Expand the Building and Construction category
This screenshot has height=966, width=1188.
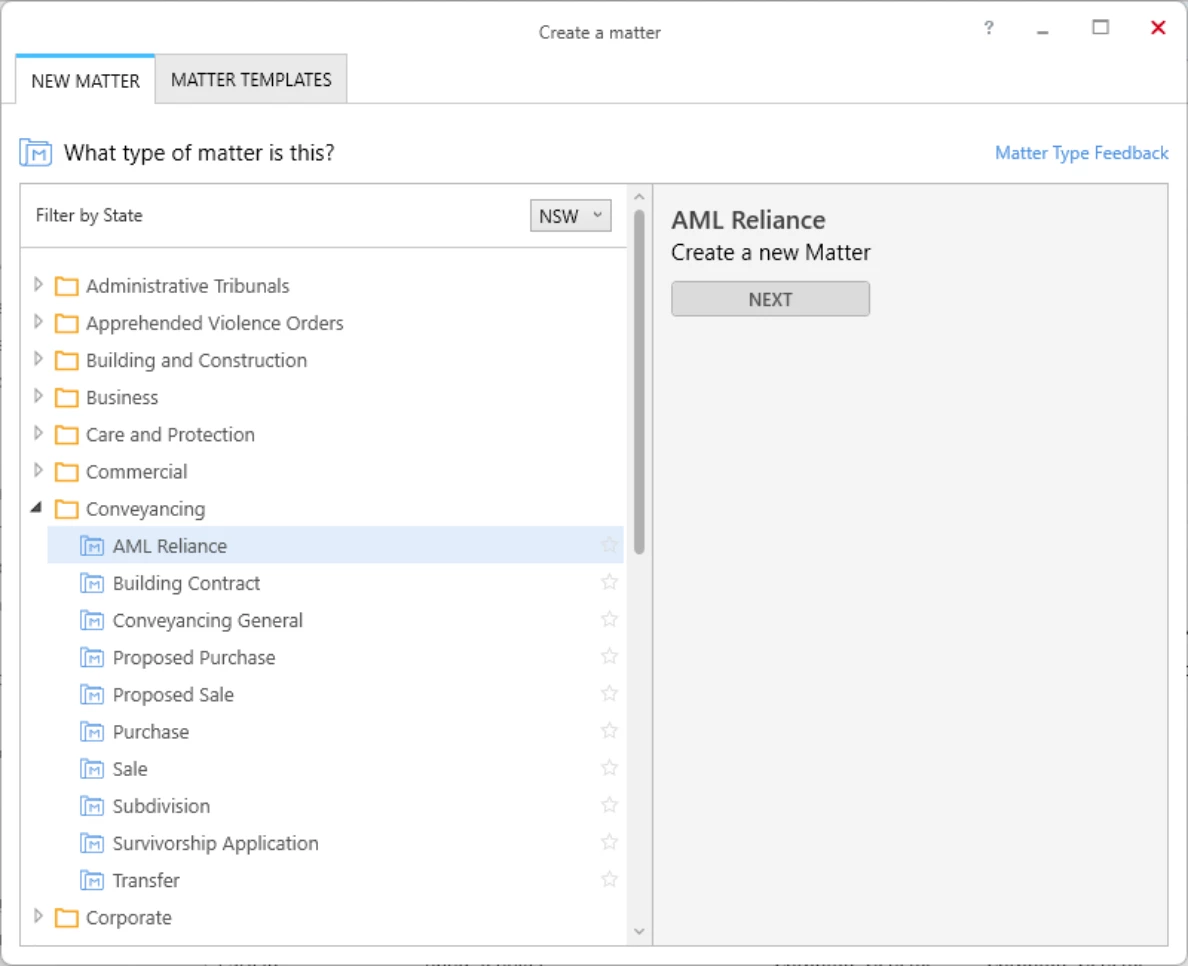click(38, 359)
